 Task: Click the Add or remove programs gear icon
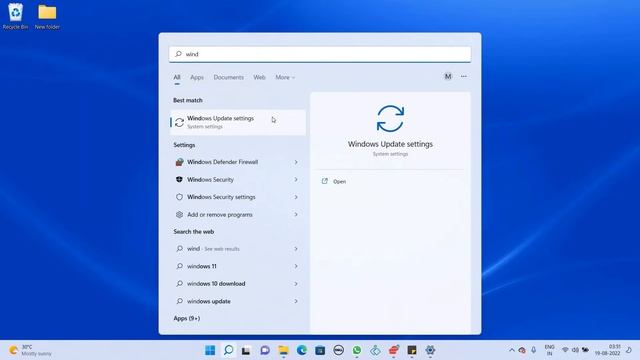(x=179, y=215)
